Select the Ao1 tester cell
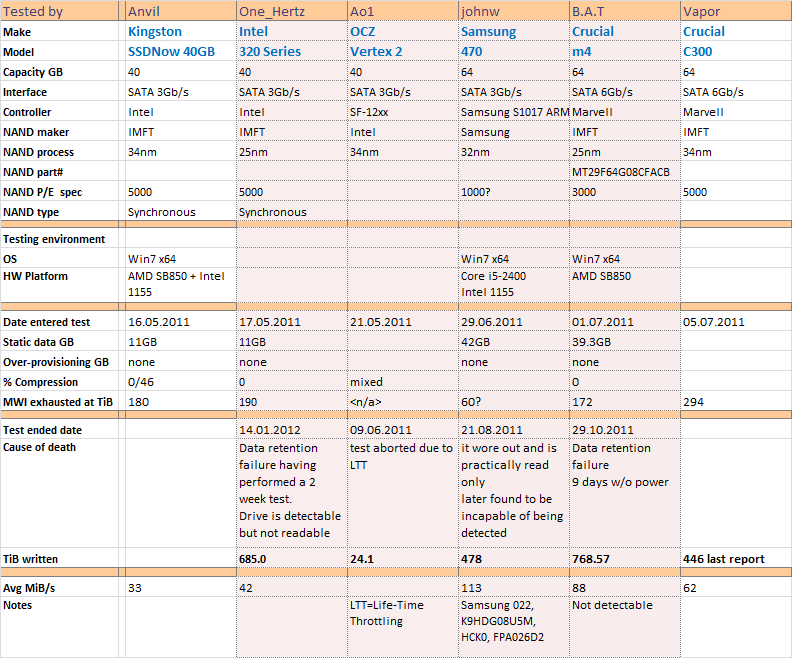 point(403,11)
